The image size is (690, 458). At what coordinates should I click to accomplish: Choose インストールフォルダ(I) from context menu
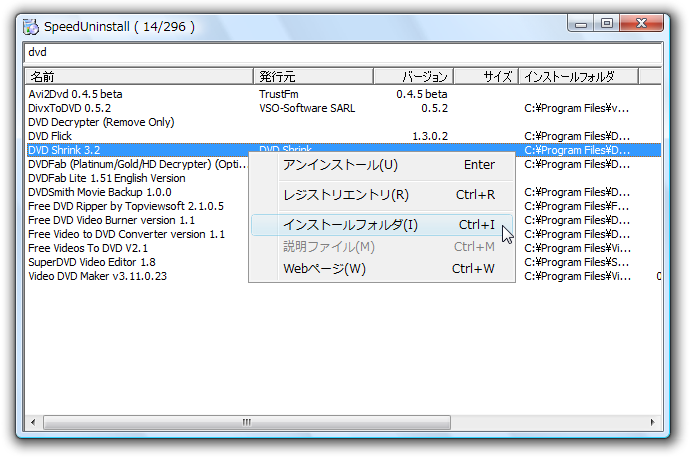(382, 225)
